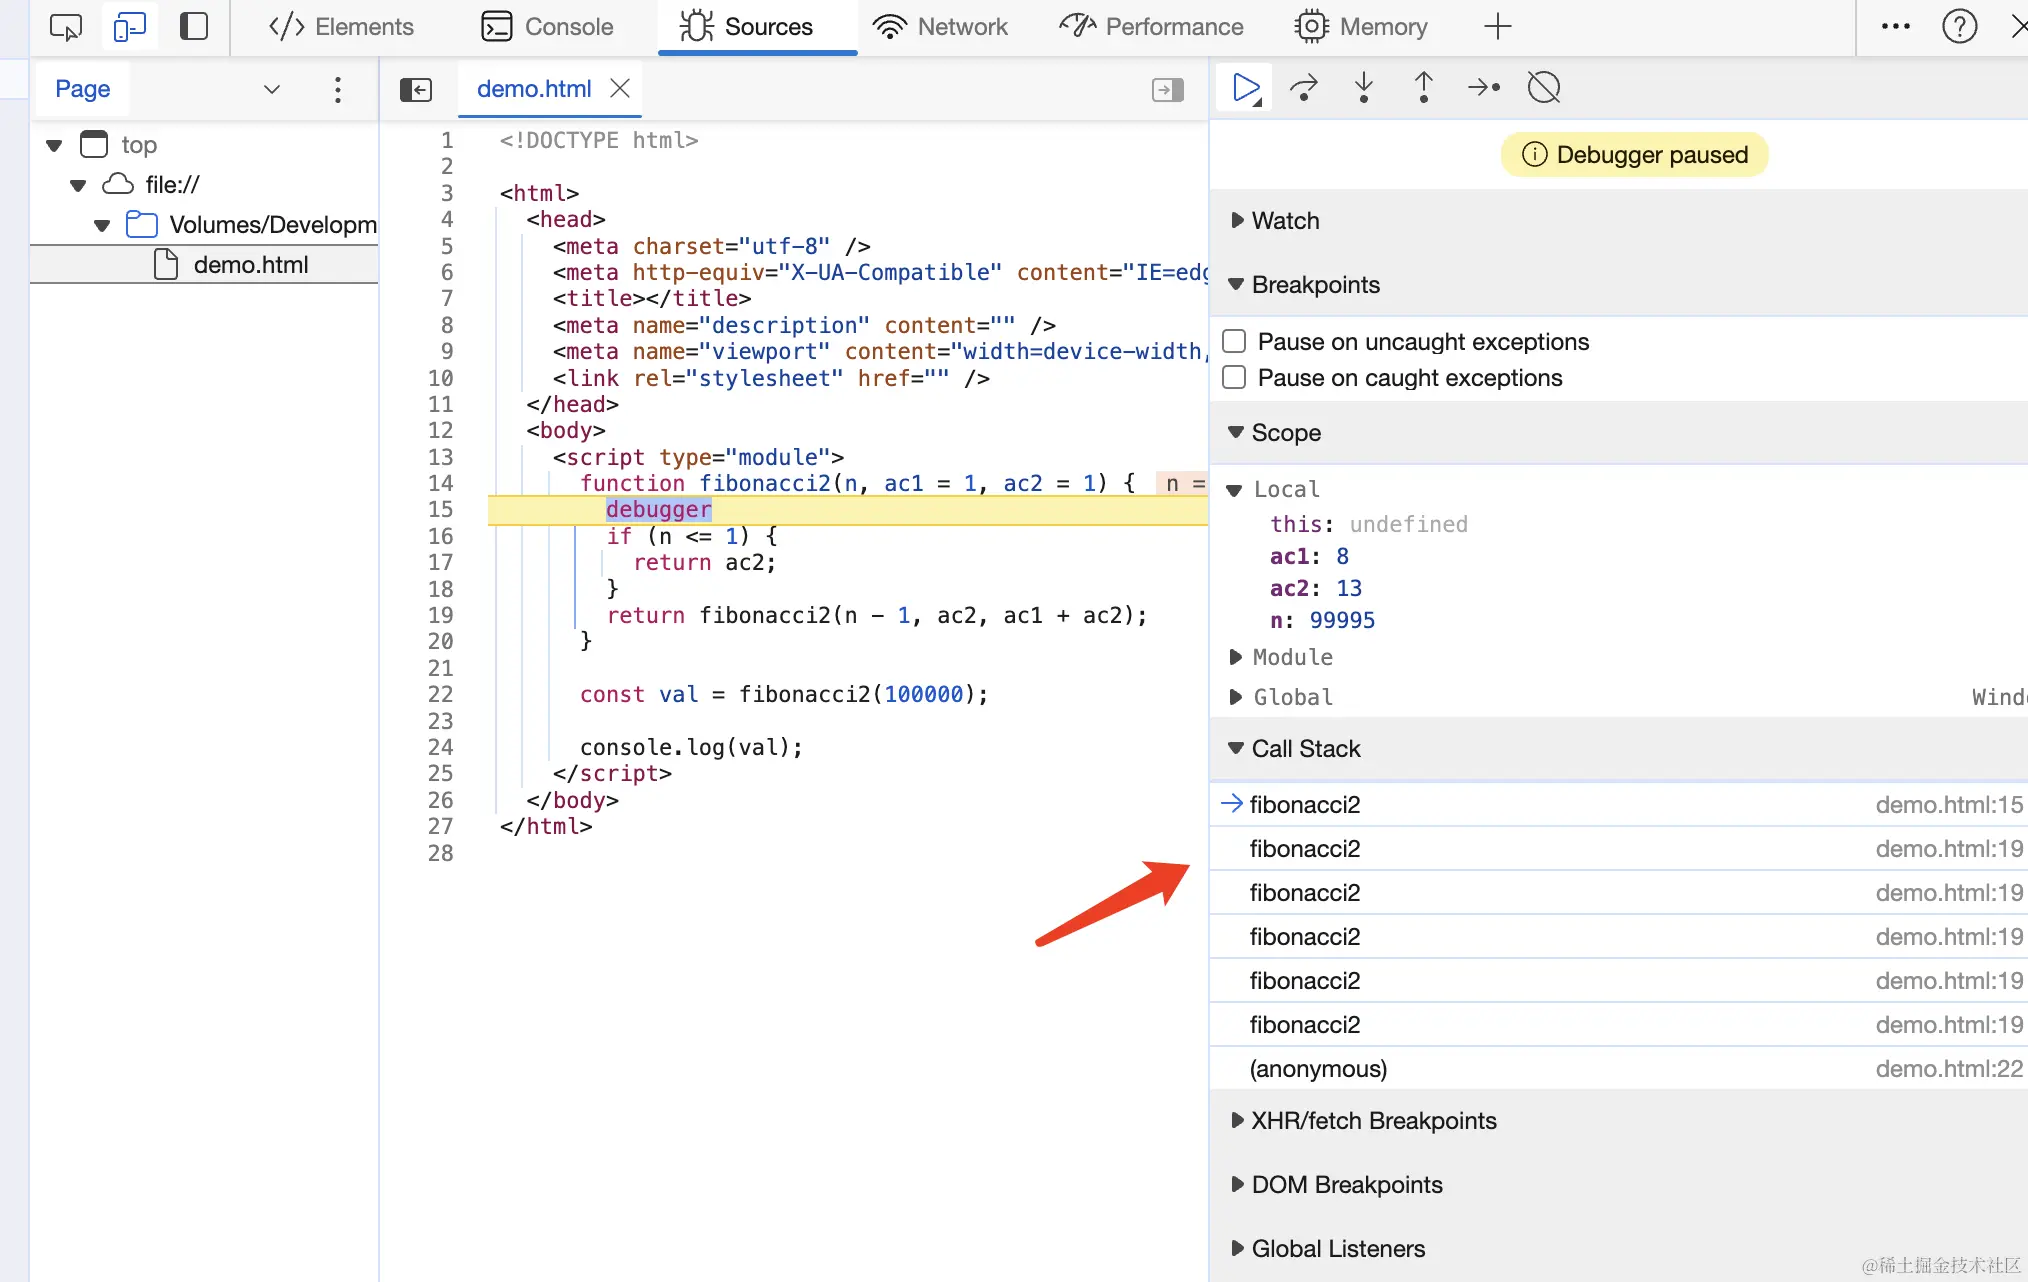Enable Pause on uncaught exceptions
Image resolution: width=2028 pixels, height=1282 pixels.
pos(1235,342)
